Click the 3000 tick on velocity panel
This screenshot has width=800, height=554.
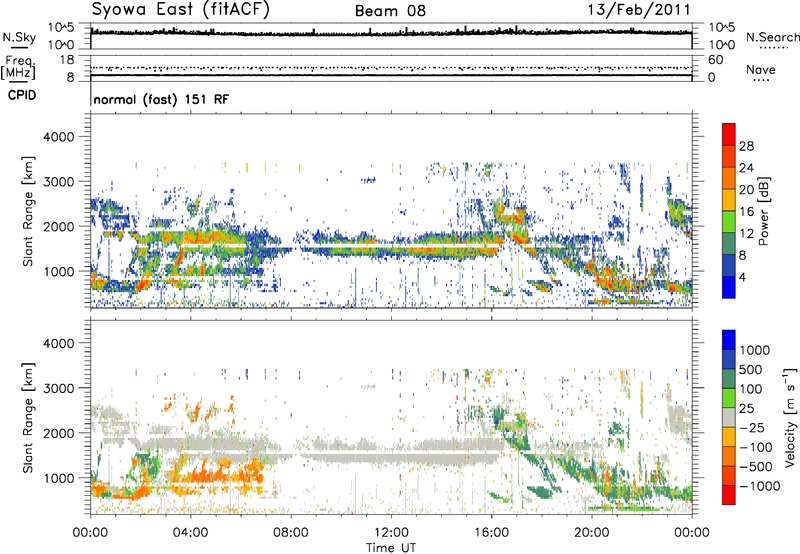pyautogui.click(x=58, y=388)
